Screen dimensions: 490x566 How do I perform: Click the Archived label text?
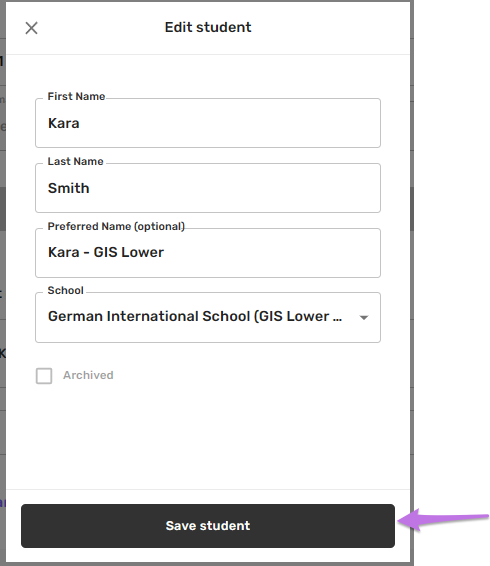click(x=88, y=375)
